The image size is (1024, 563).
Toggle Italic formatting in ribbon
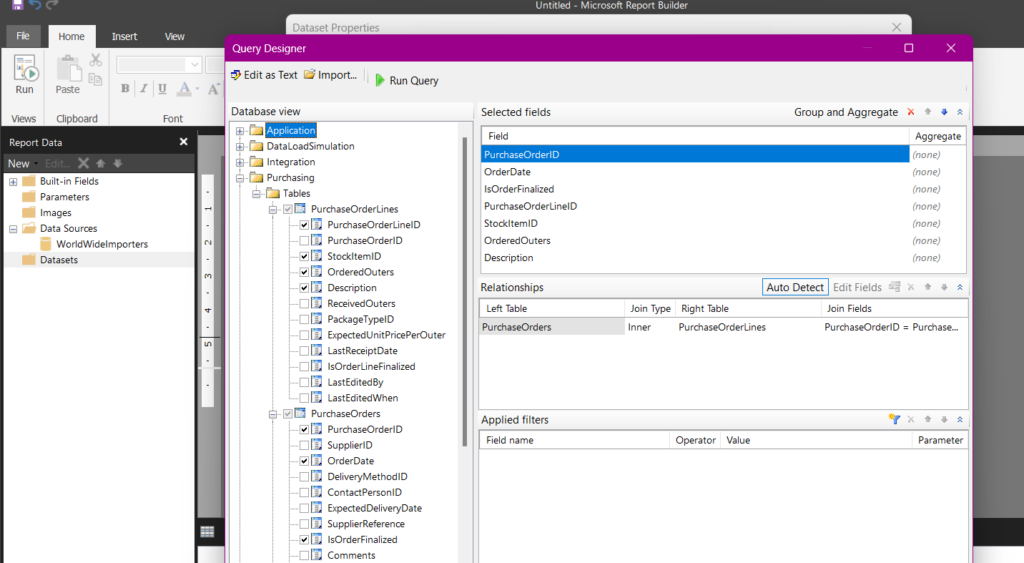(x=144, y=89)
